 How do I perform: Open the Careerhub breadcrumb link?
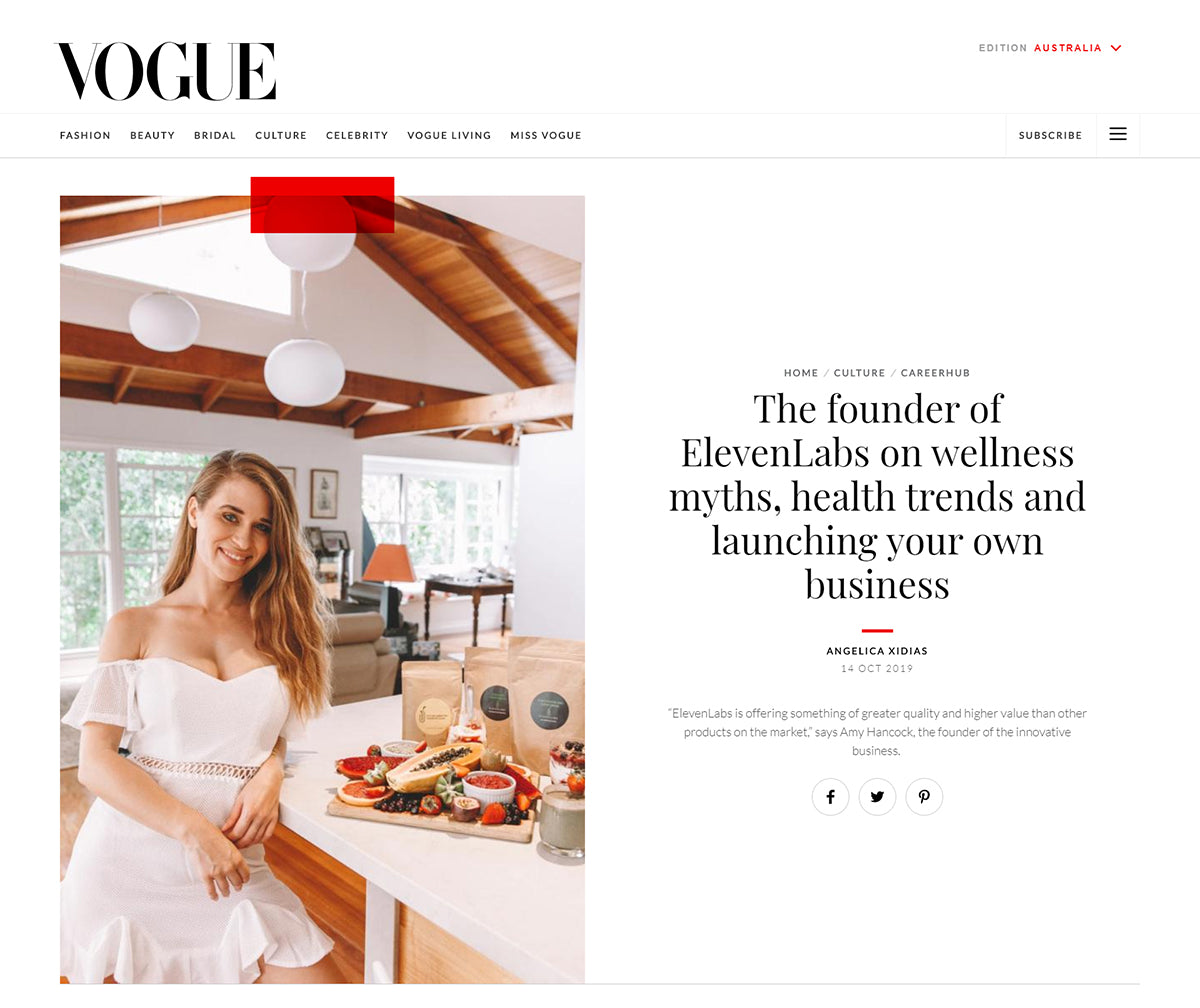click(x=935, y=373)
